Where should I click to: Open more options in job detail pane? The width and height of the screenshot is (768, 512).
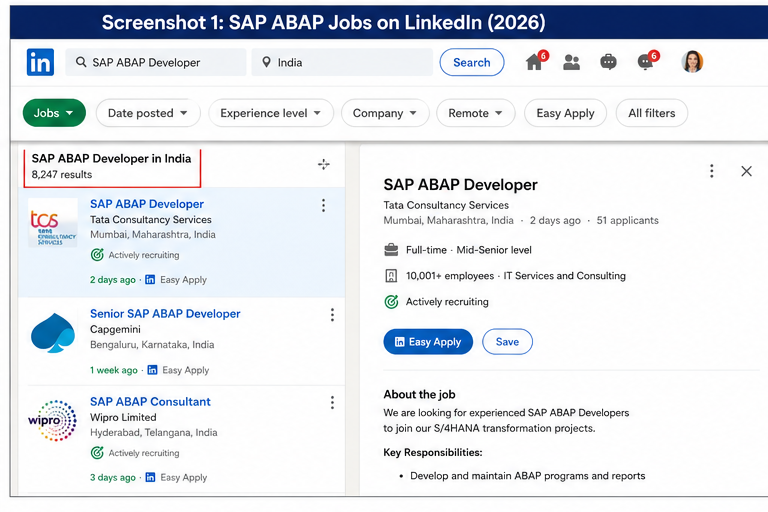tap(712, 171)
